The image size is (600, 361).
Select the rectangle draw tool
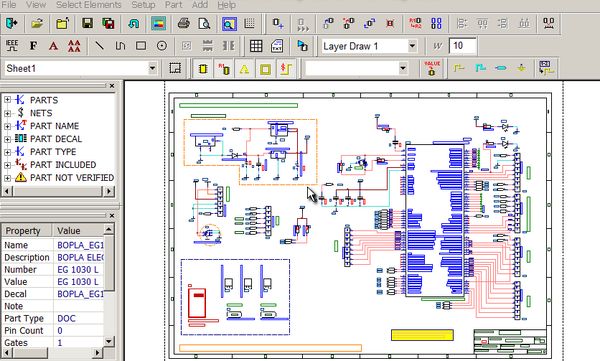point(141,46)
